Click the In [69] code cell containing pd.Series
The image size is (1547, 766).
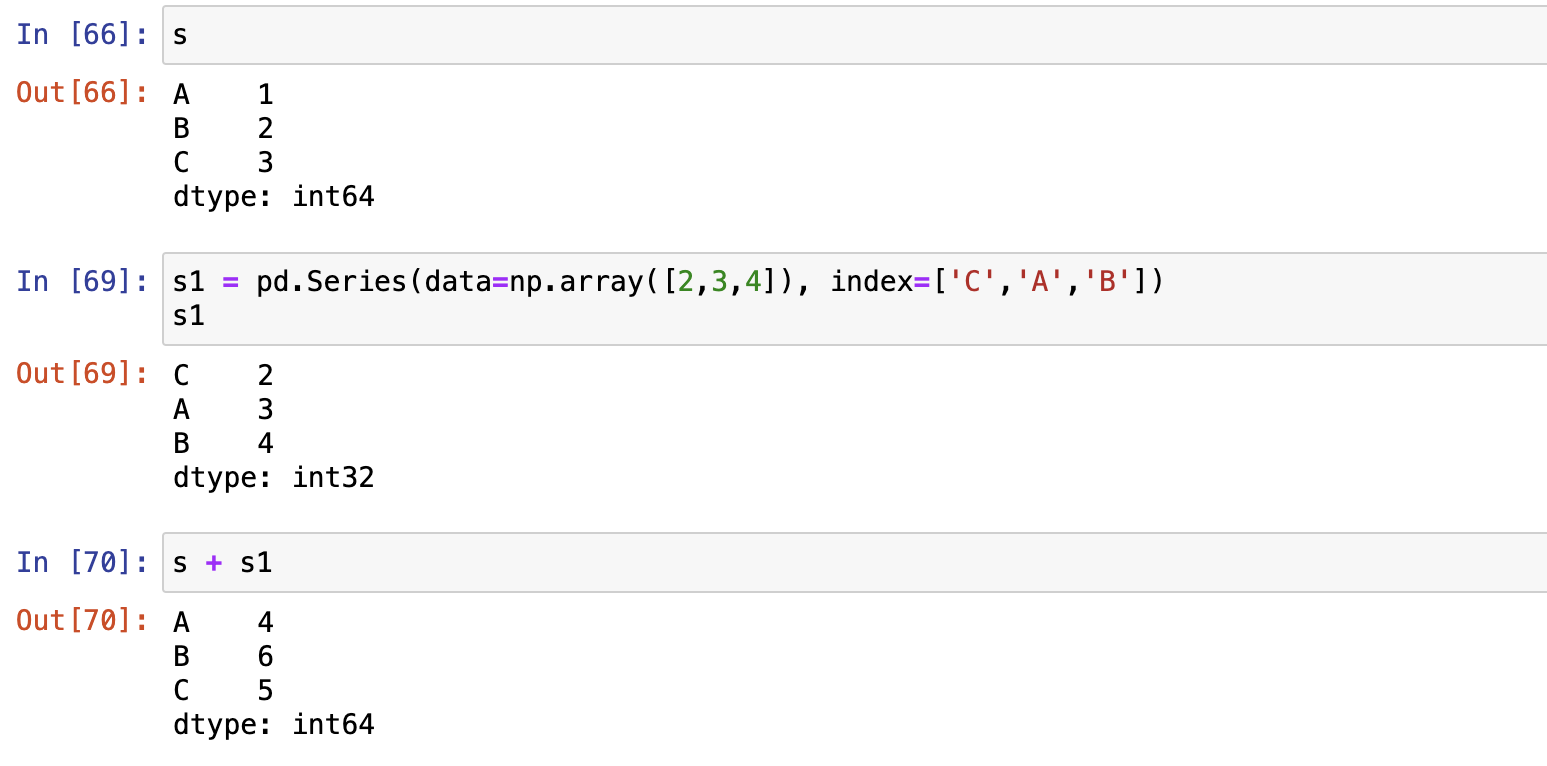pos(855,299)
